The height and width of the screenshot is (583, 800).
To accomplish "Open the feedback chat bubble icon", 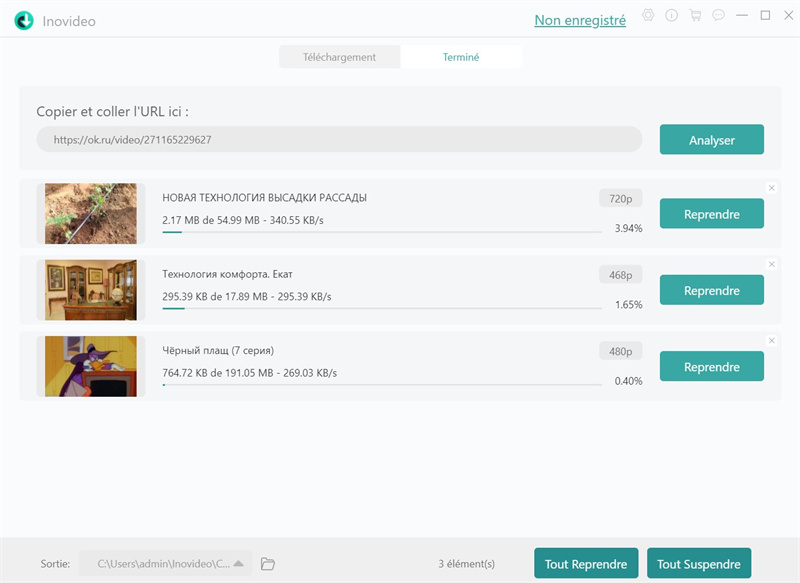I will tap(718, 15).
